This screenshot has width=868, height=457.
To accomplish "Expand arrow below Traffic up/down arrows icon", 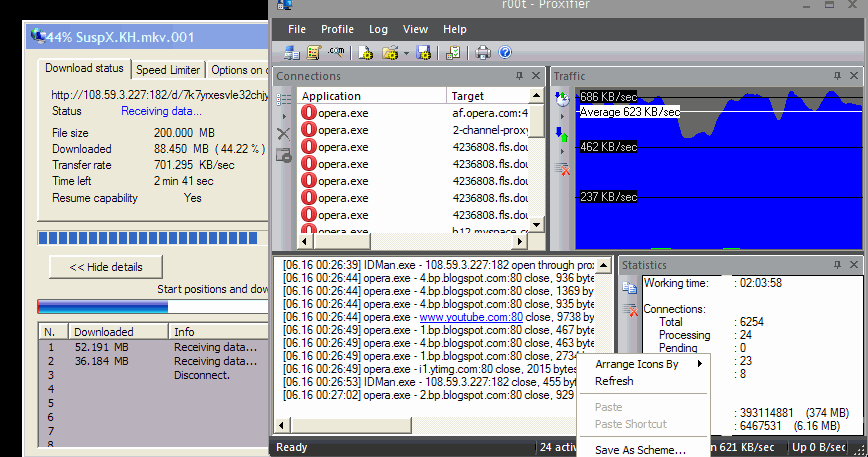I will 562,151.
